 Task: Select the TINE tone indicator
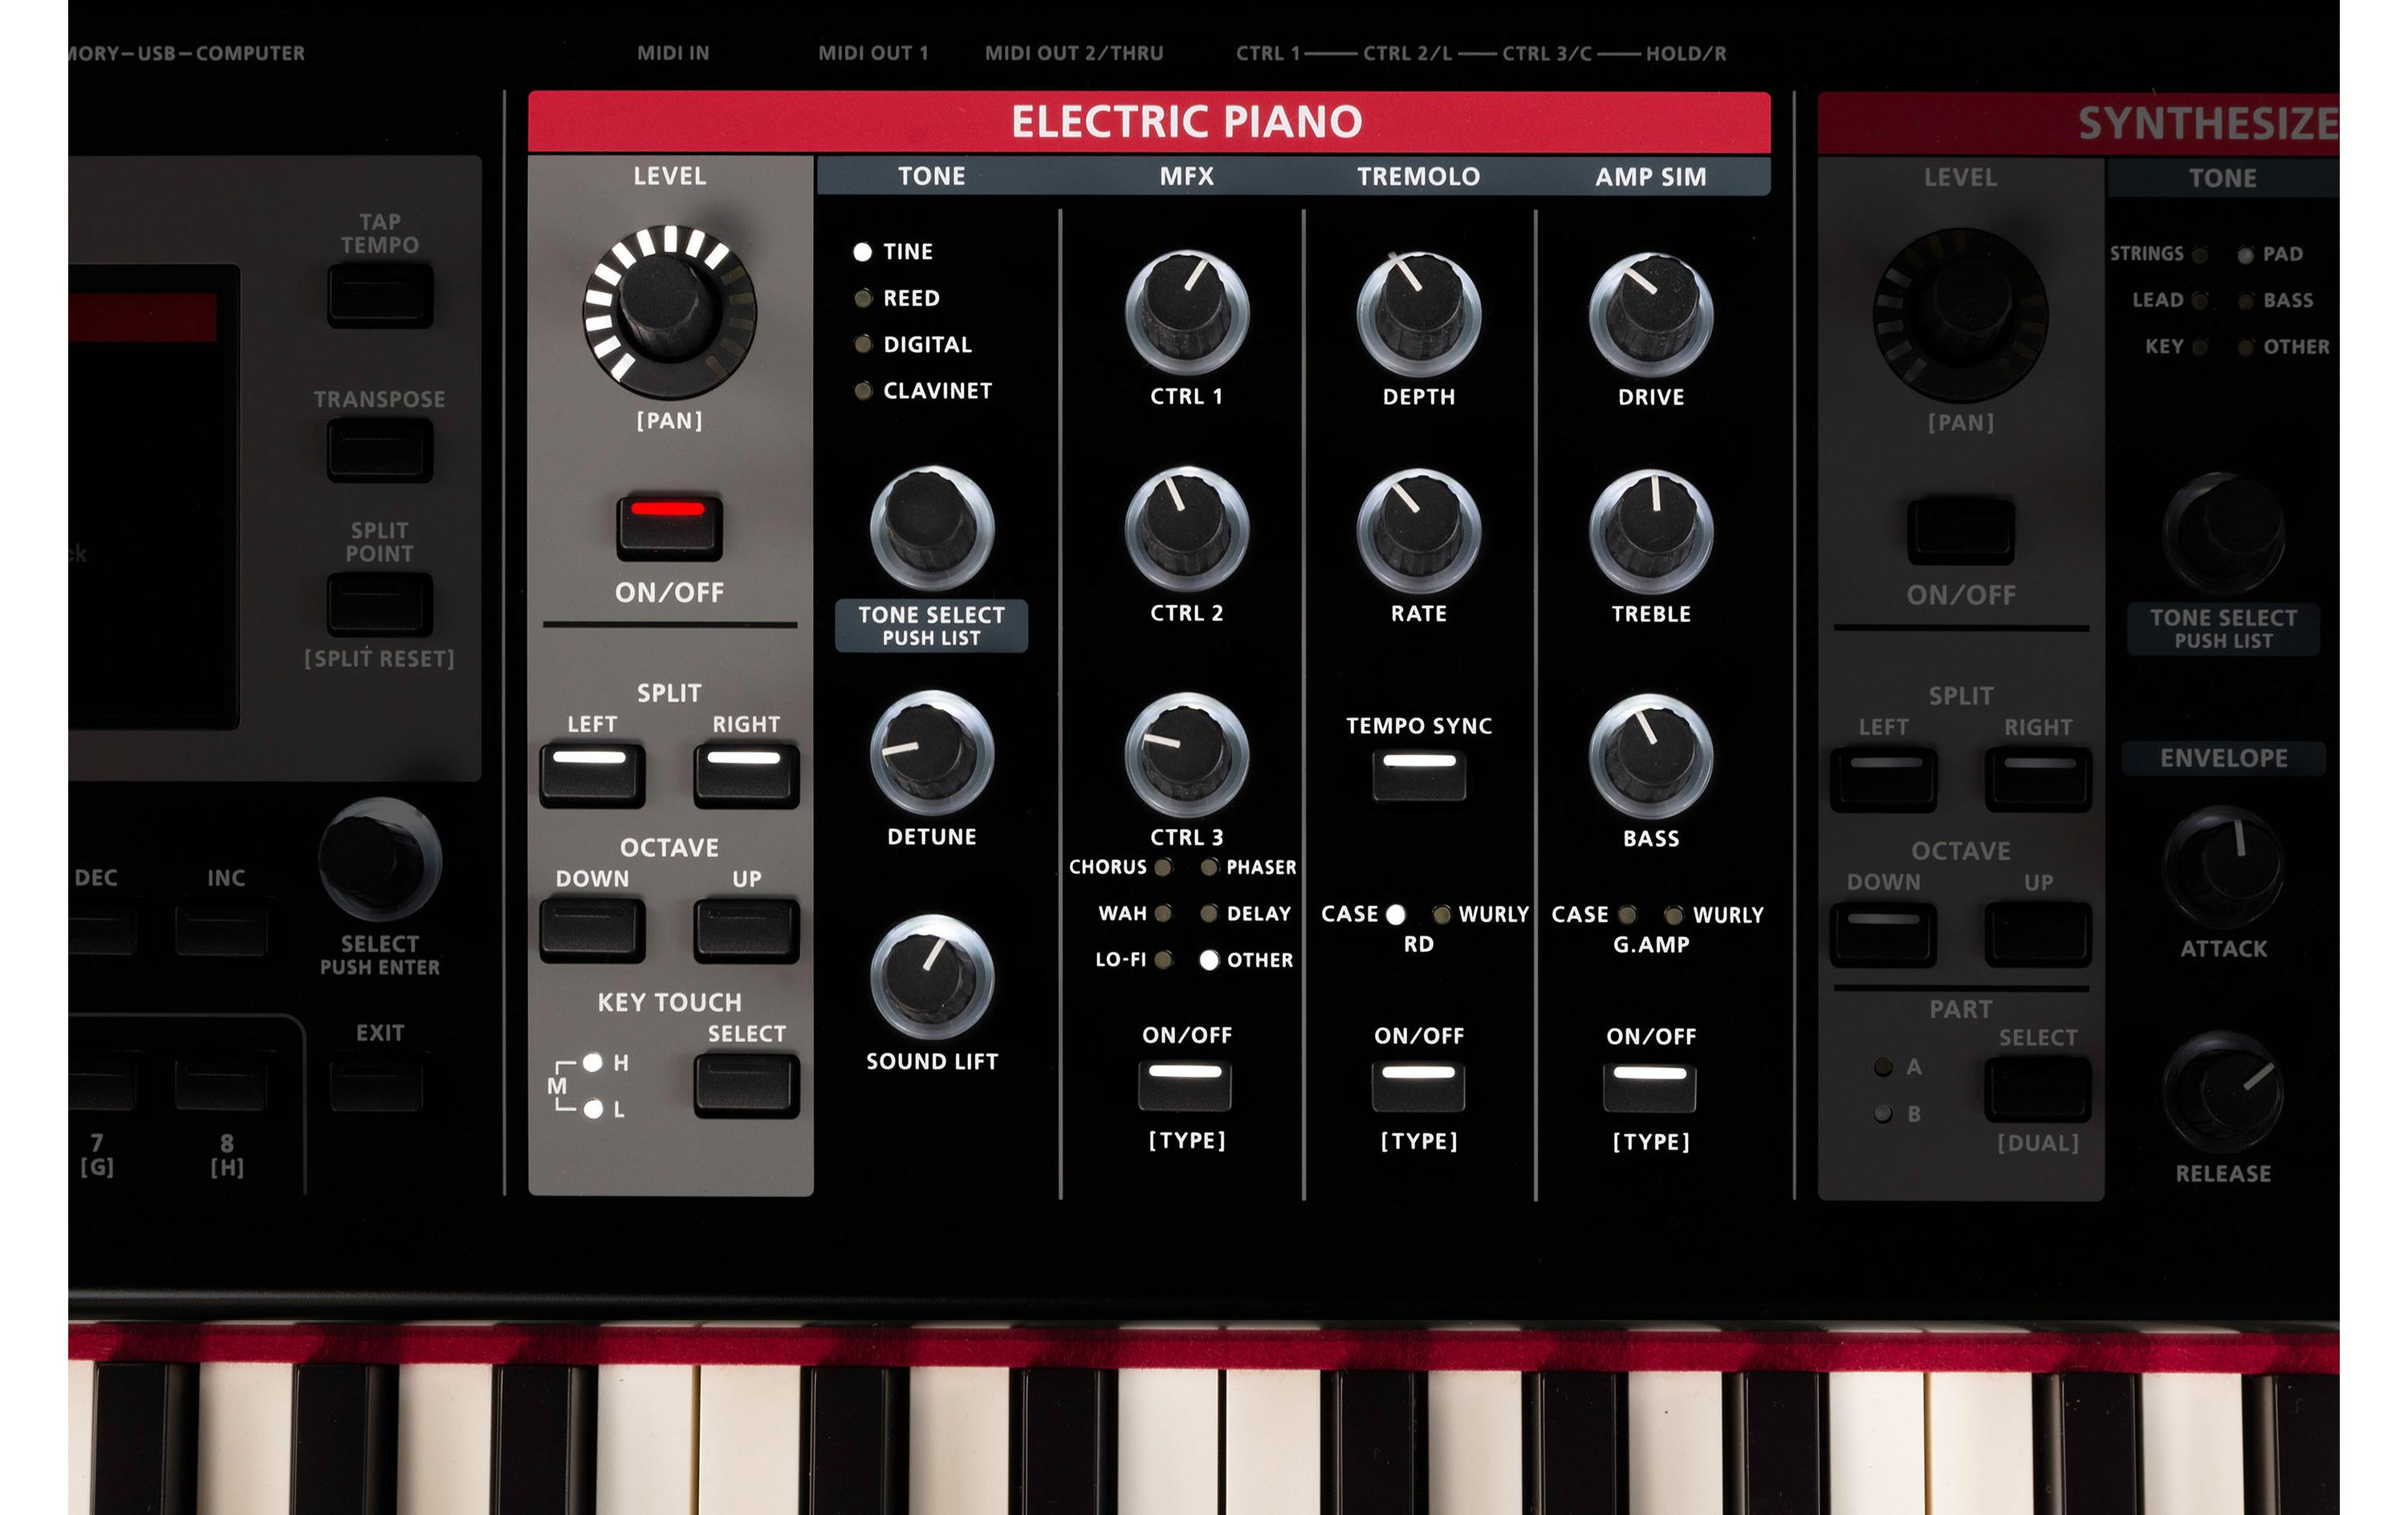click(862, 252)
